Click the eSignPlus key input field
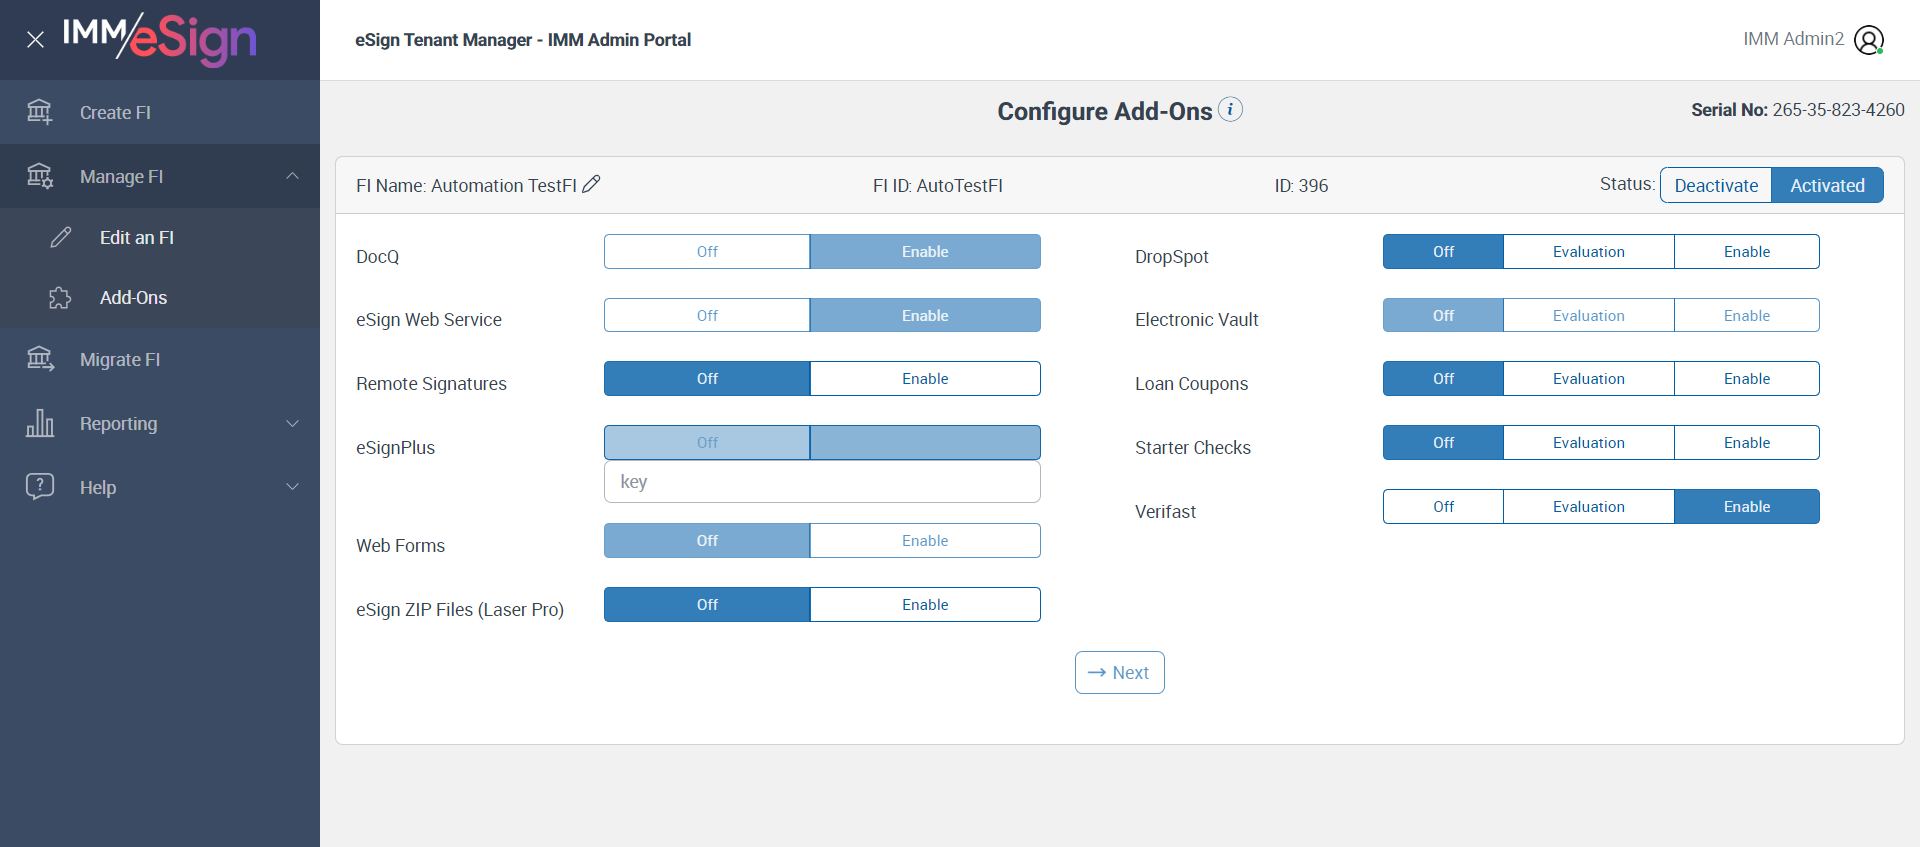The height and width of the screenshot is (847, 1920). tap(822, 482)
